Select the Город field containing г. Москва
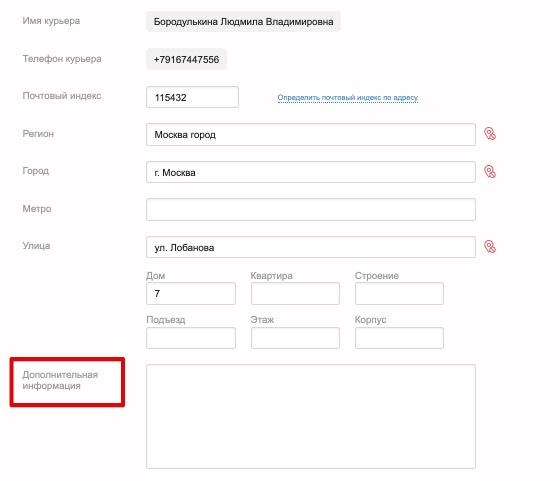Image resolution: width=560 pixels, height=478 pixels. click(x=311, y=172)
